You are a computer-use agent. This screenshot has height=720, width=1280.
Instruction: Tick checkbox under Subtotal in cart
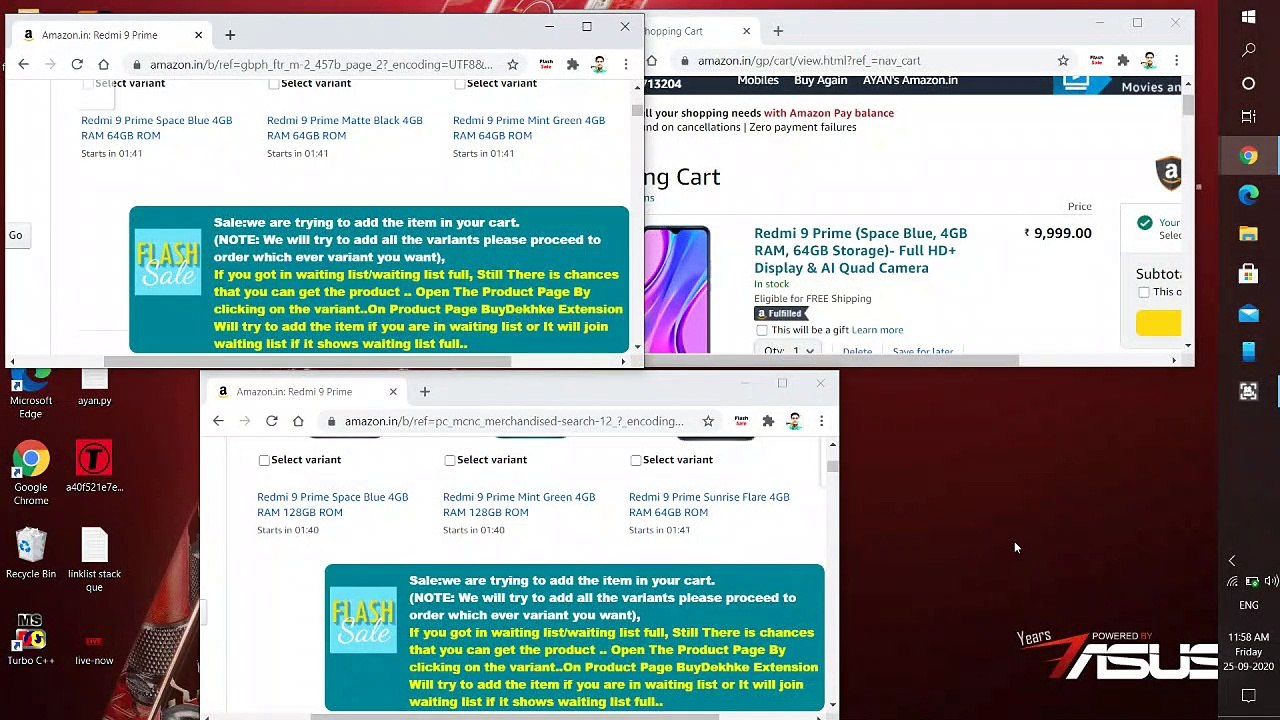[1144, 292]
